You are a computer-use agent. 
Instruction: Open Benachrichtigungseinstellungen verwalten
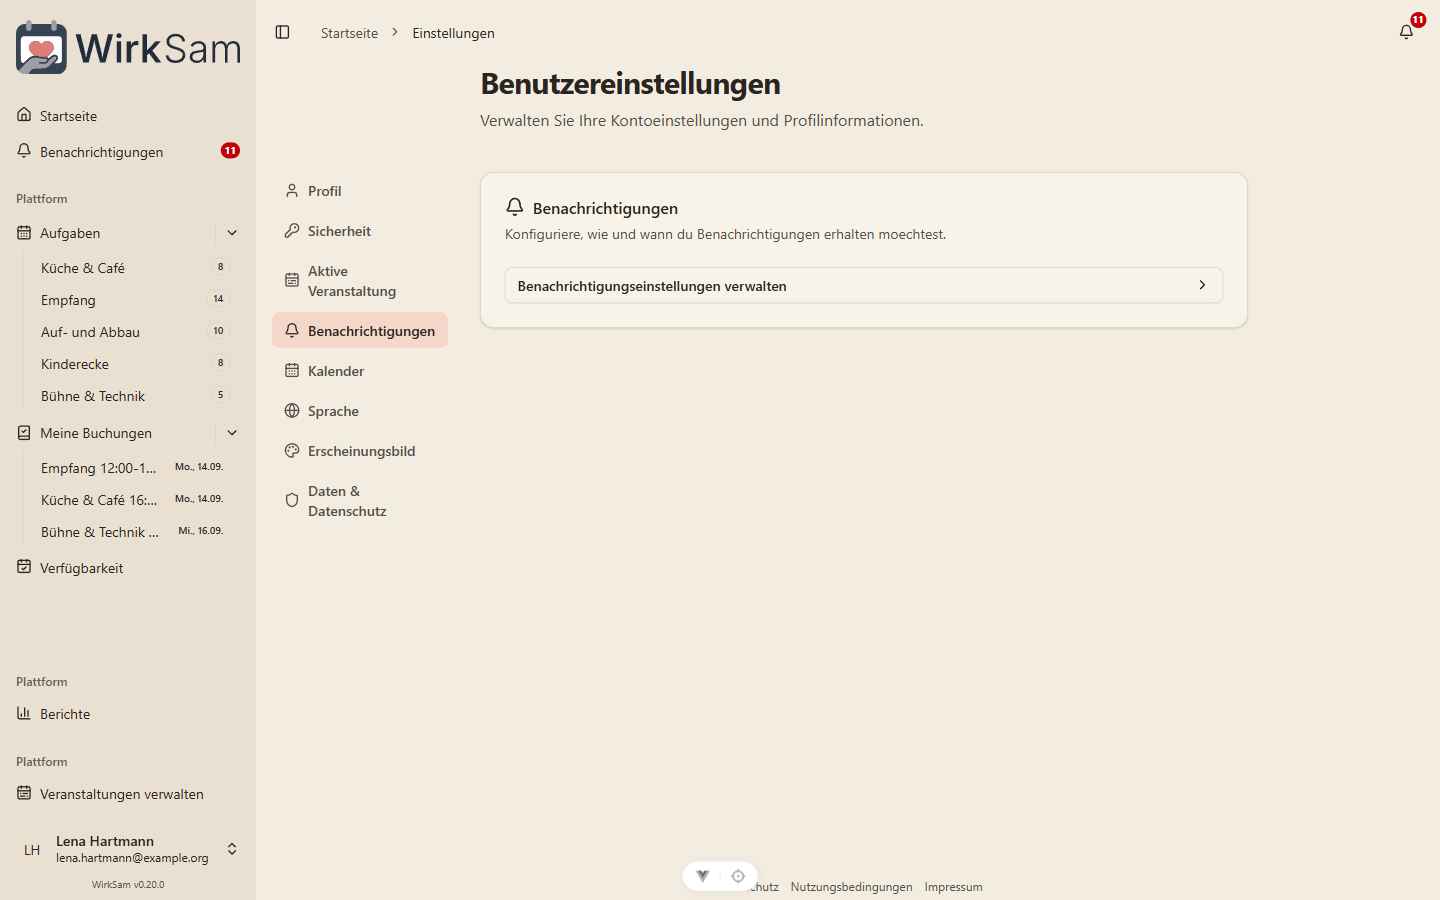click(x=864, y=285)
